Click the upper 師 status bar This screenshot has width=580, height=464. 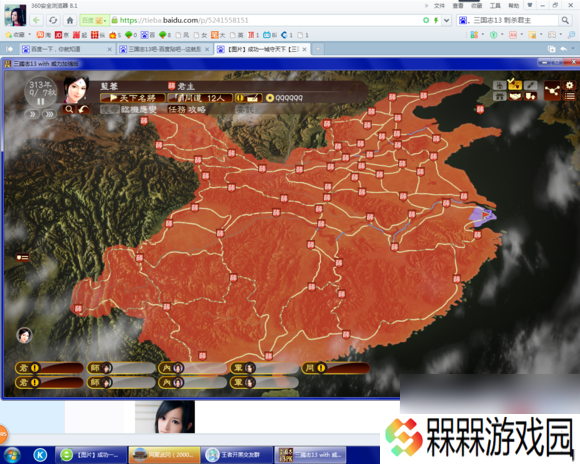point(121,368)
